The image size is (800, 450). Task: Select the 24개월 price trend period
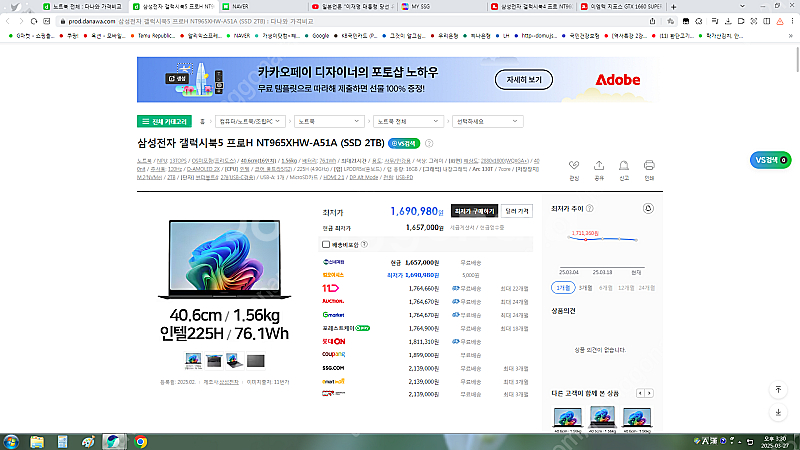tap(646, 288)
